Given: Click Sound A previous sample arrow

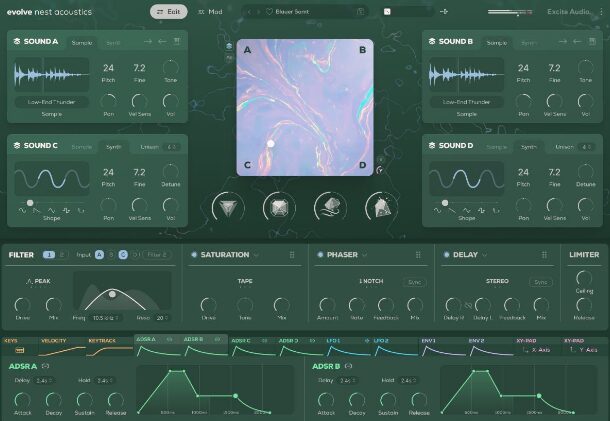Looking at the screenshot, I should [x=162, y=41].
